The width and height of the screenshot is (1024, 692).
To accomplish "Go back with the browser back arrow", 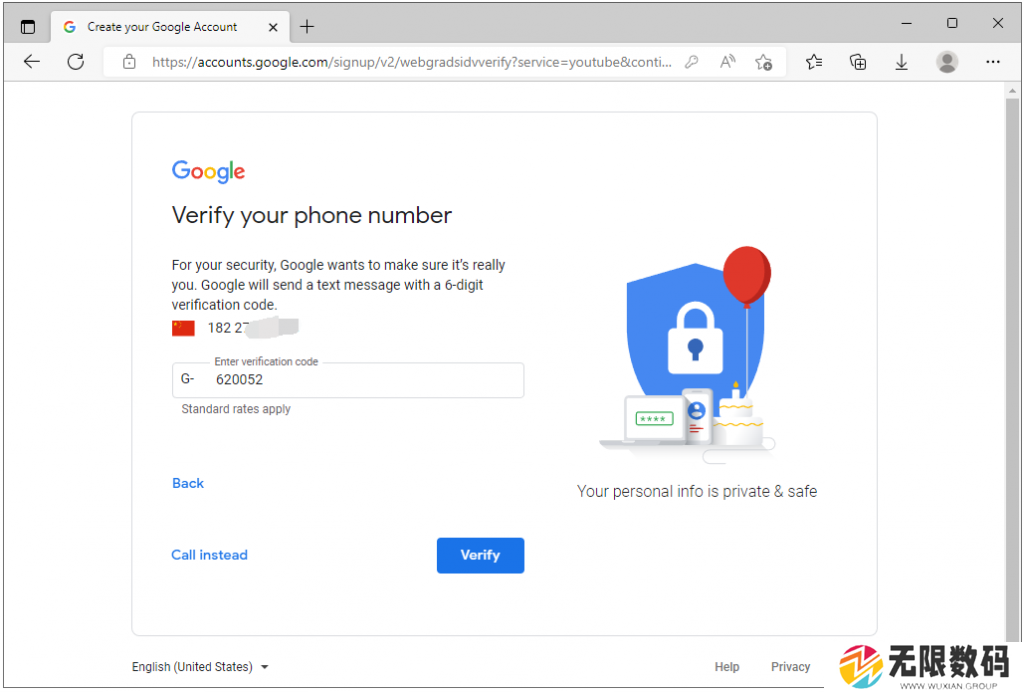I will point(31,62).
